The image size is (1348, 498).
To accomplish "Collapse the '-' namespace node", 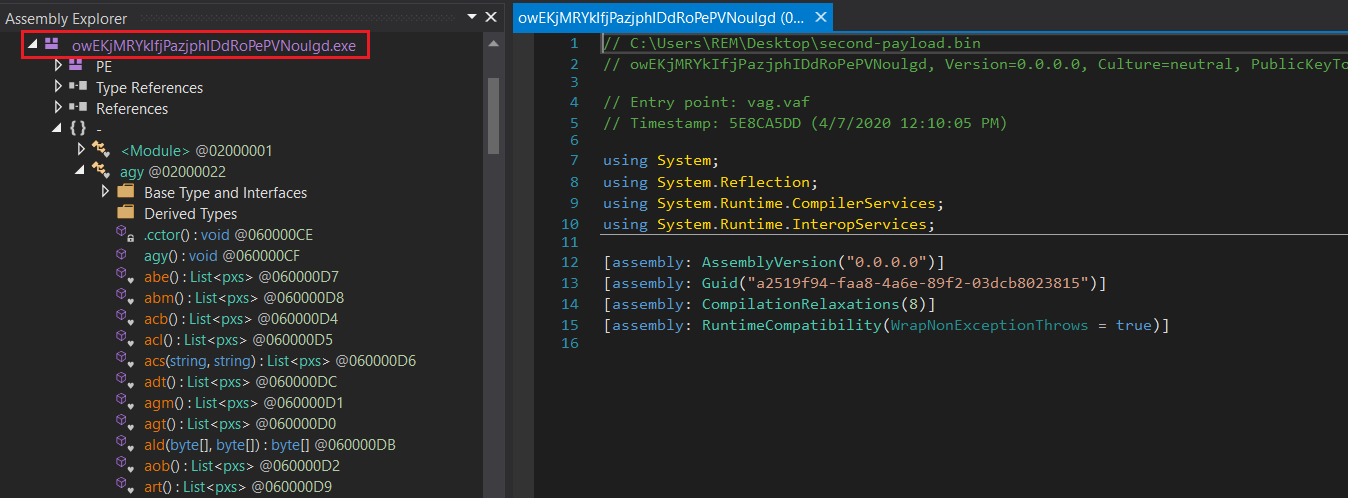I will tap(57, 129).
